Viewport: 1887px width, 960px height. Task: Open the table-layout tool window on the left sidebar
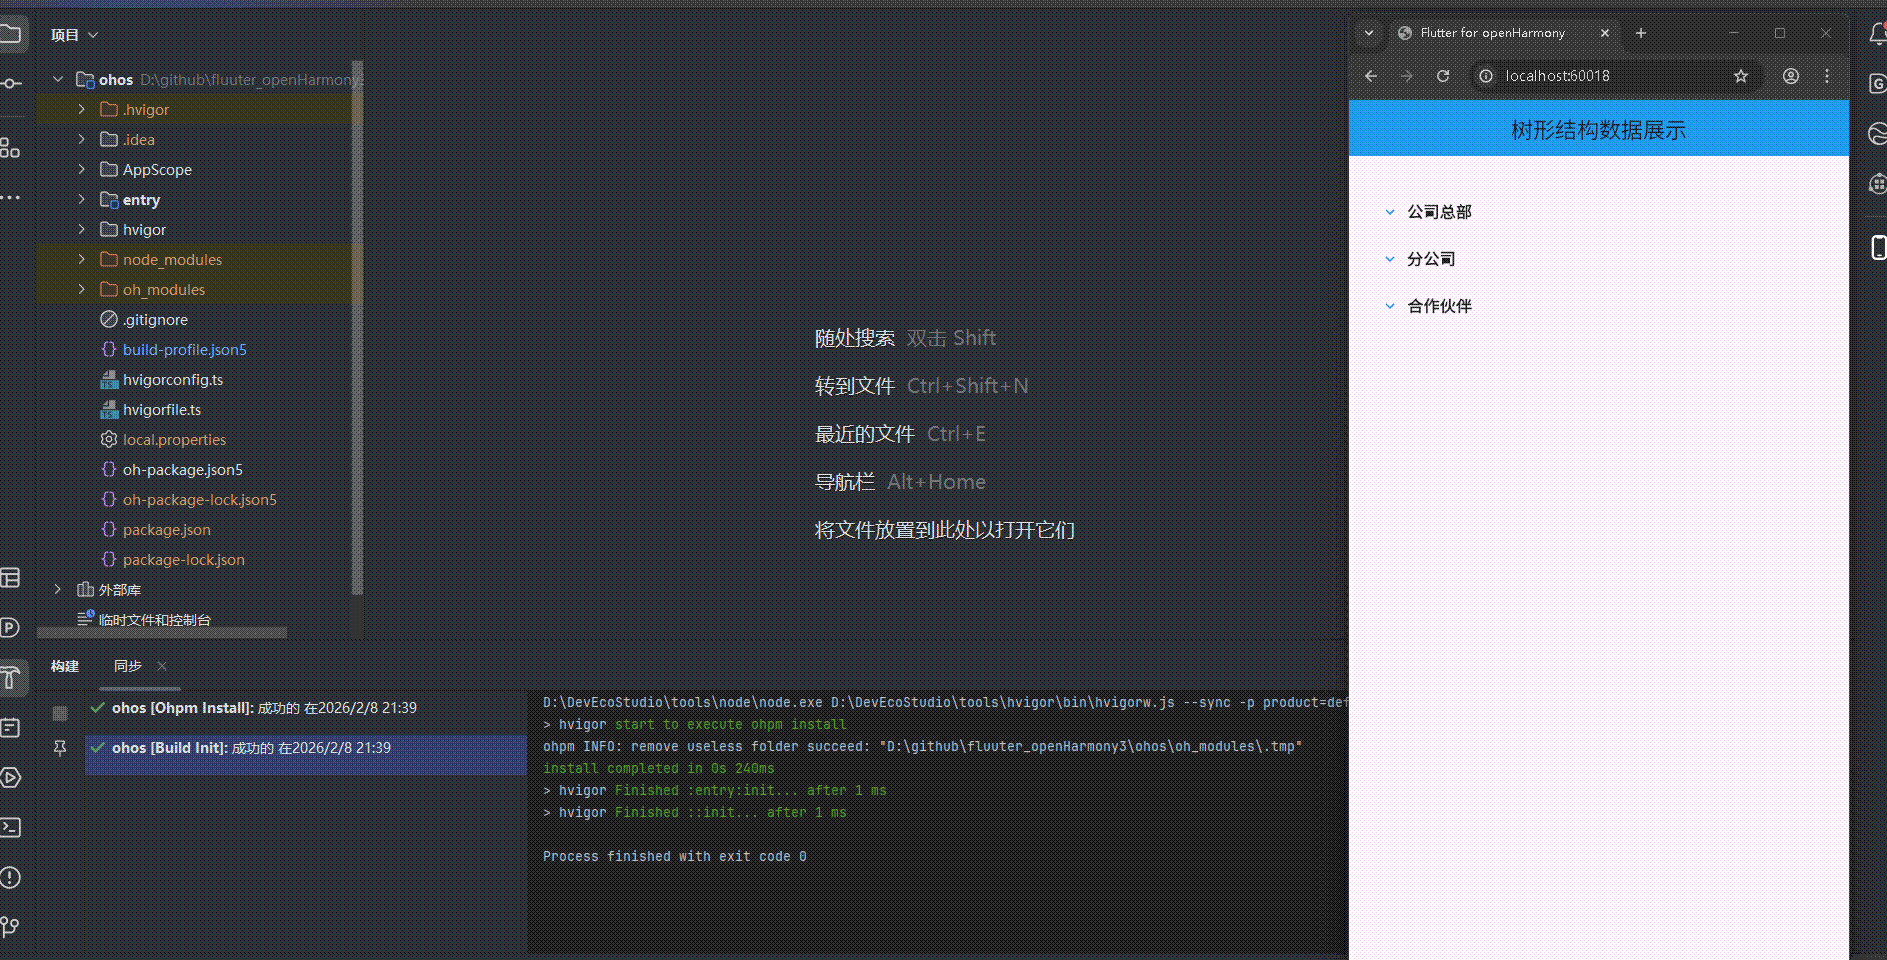click(x=10, y=578)
